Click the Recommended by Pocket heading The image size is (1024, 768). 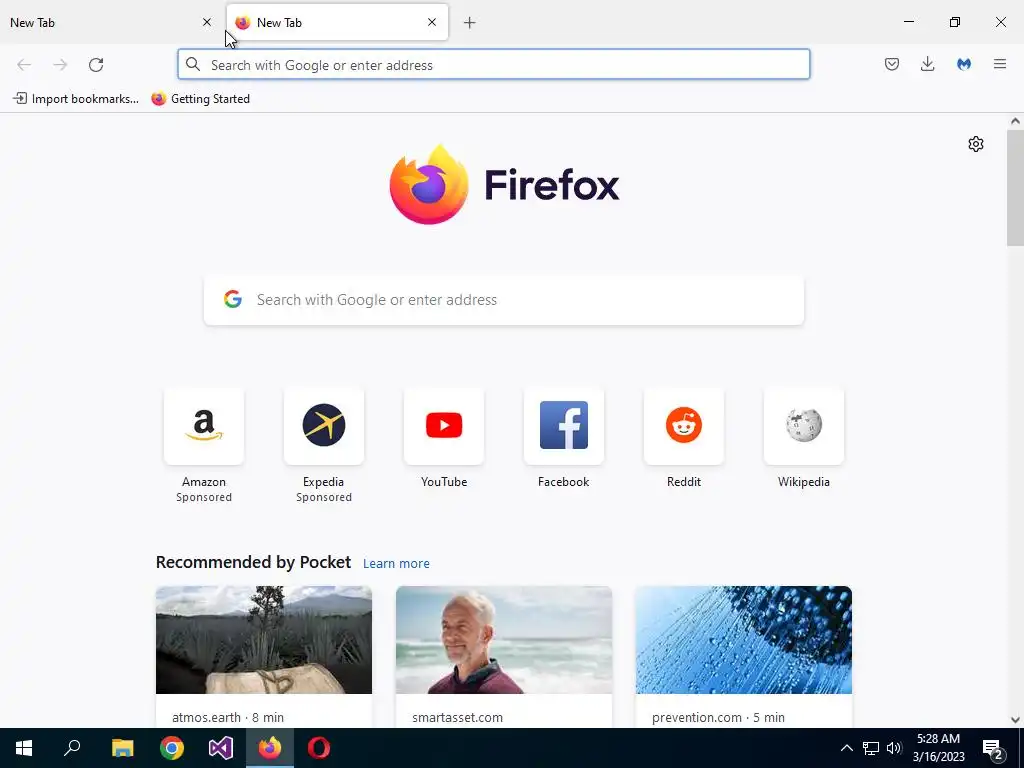(253, 562)
